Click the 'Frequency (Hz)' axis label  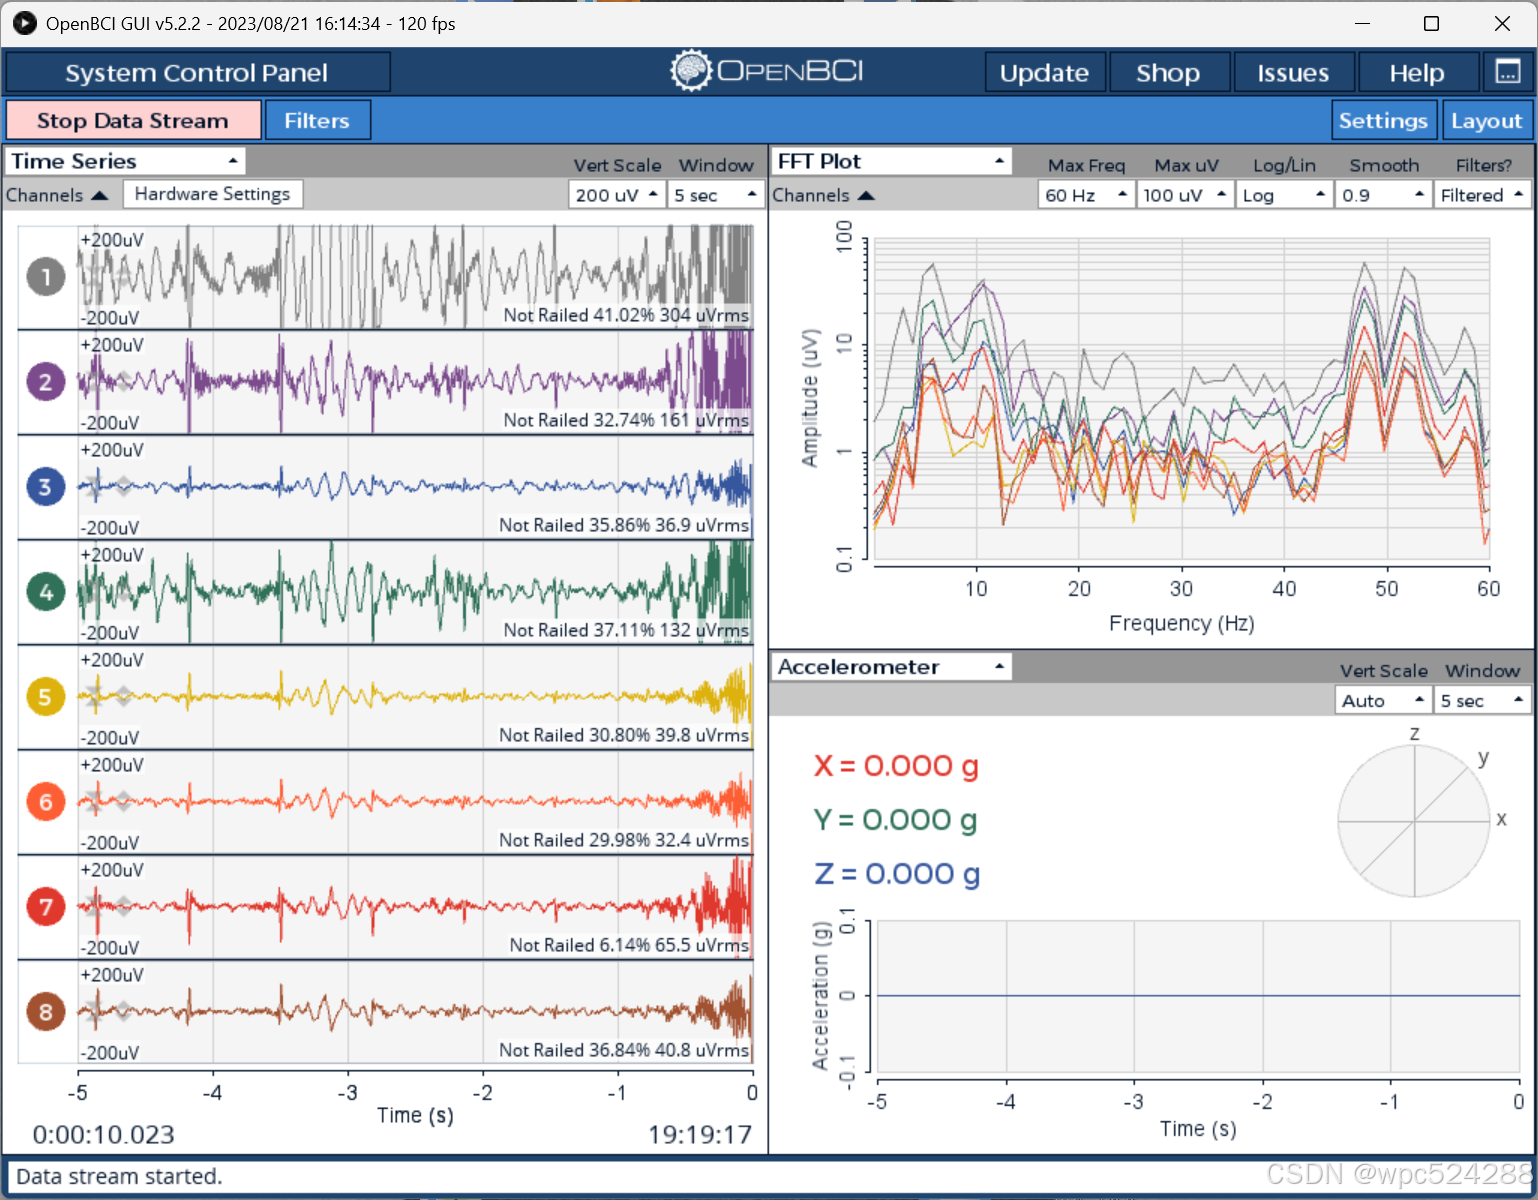(x=1181, y=623)
